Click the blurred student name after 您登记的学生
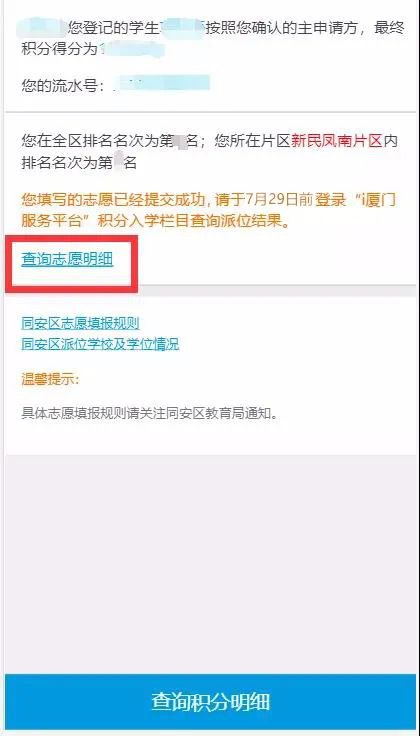 point(182,28)
